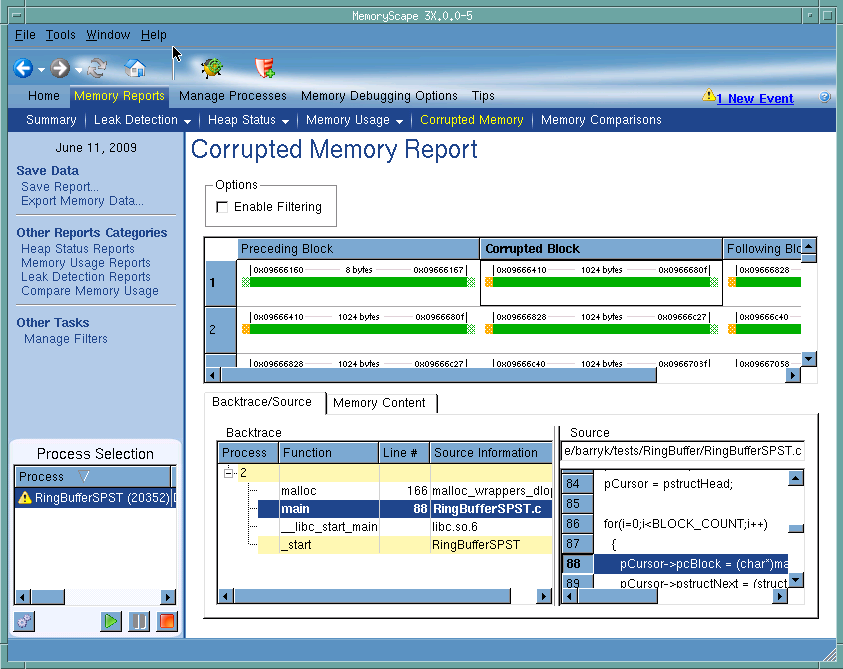Screen dimensions: 843x669
Task: Open the Leak Detection dropdown
Action: click(142, 120)
